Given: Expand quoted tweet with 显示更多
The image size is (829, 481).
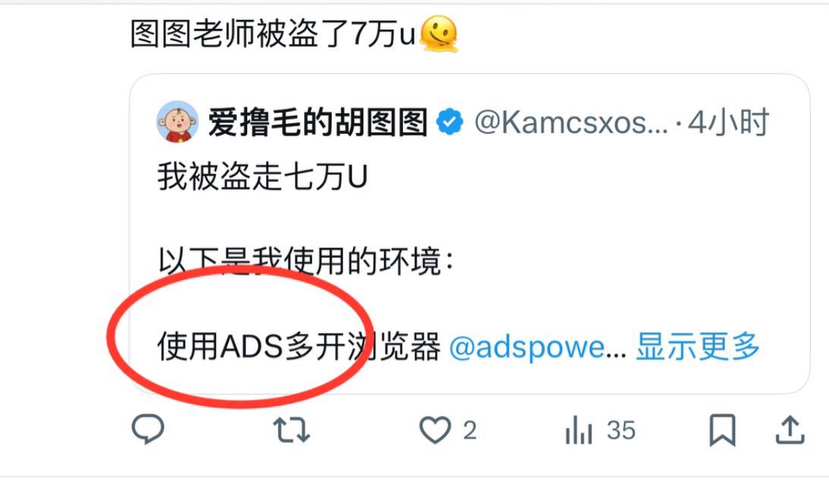Looking at the screenshot, I should coord(698,347).
